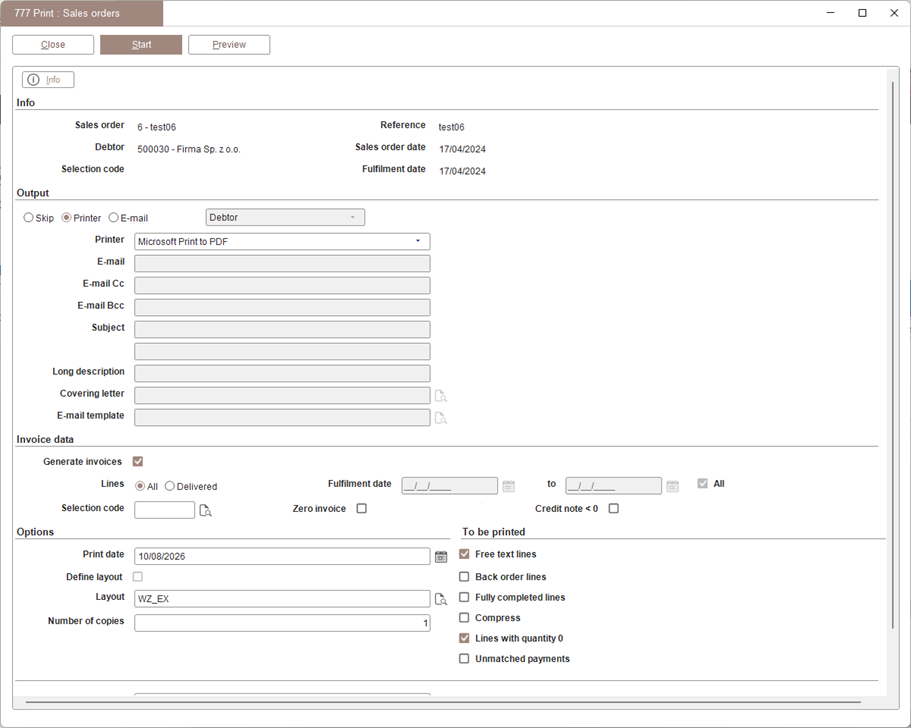Click the E-mail template browse icon
Viewport: 911px width, 728px height.
(441, 418)
